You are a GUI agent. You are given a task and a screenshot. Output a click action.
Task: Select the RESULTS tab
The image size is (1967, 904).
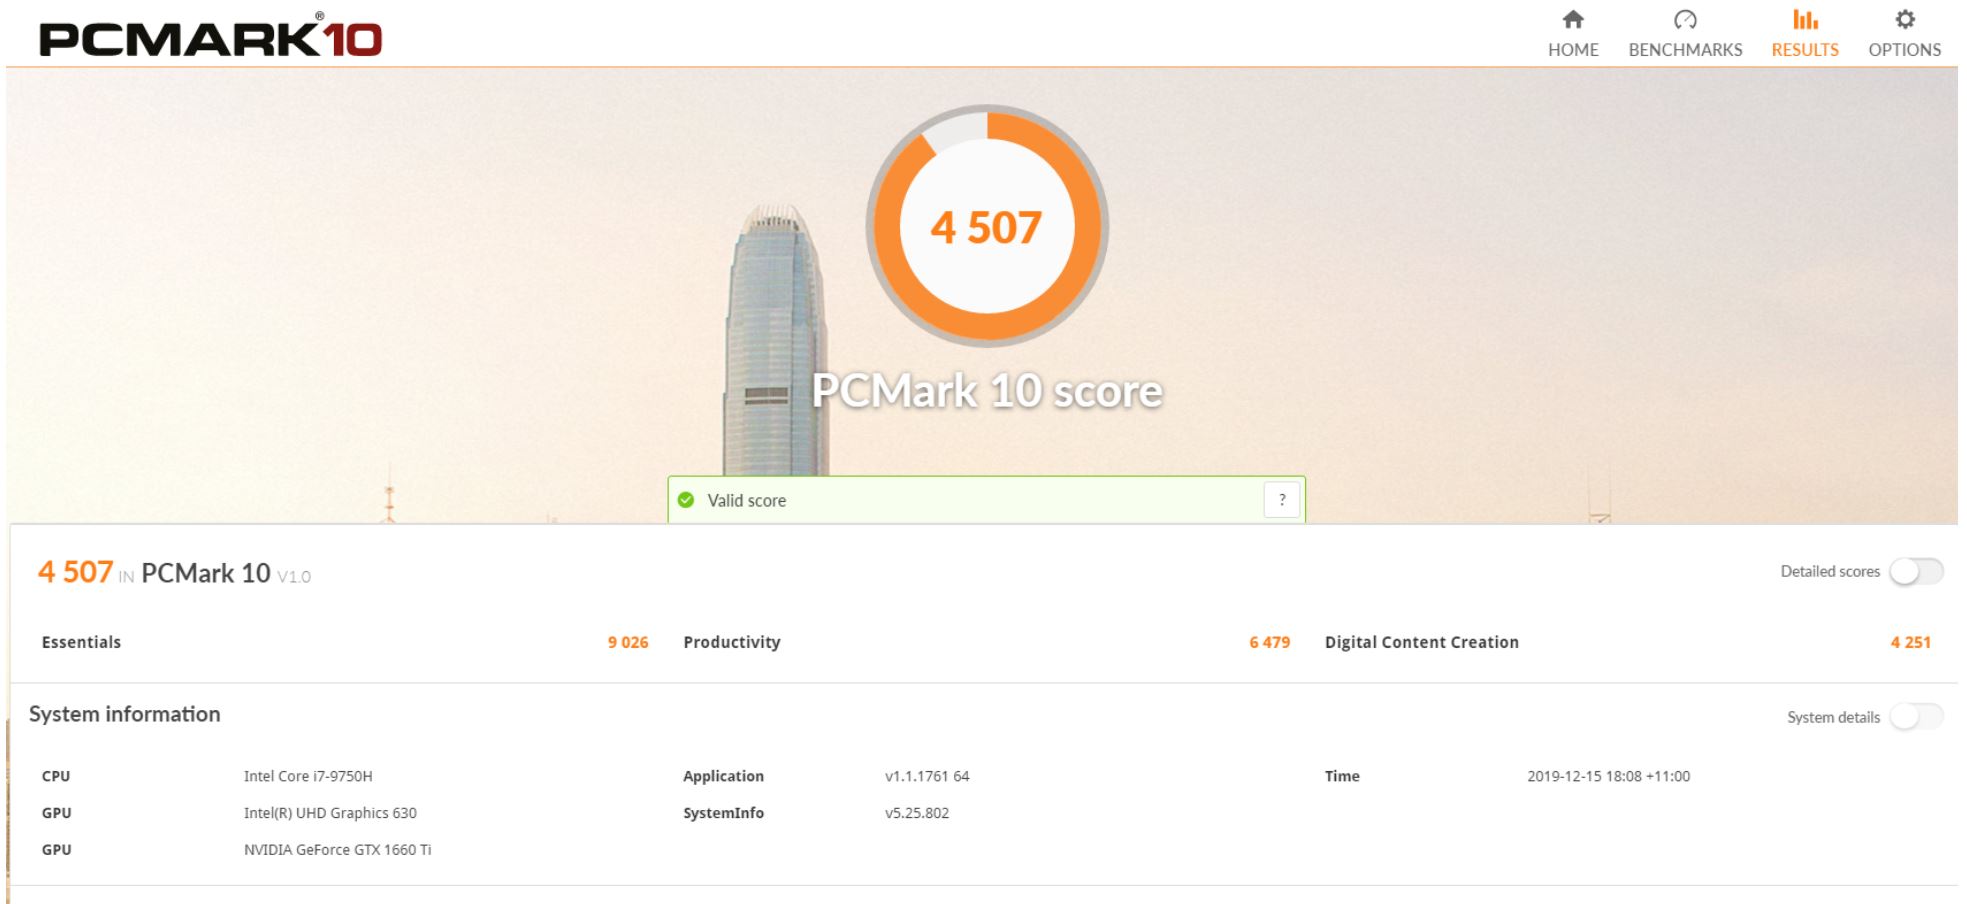[1805, 34]
